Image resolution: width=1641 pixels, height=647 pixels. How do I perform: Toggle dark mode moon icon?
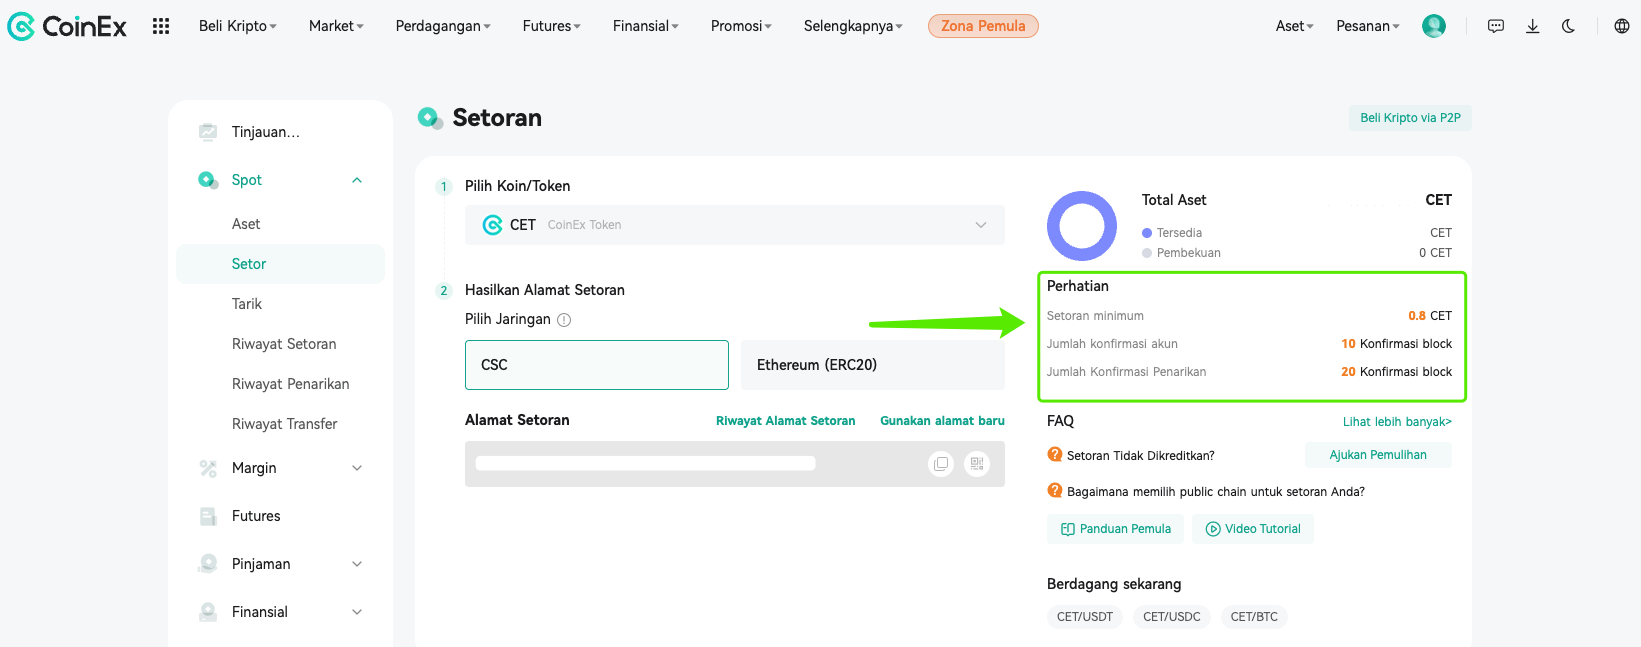1568,26
